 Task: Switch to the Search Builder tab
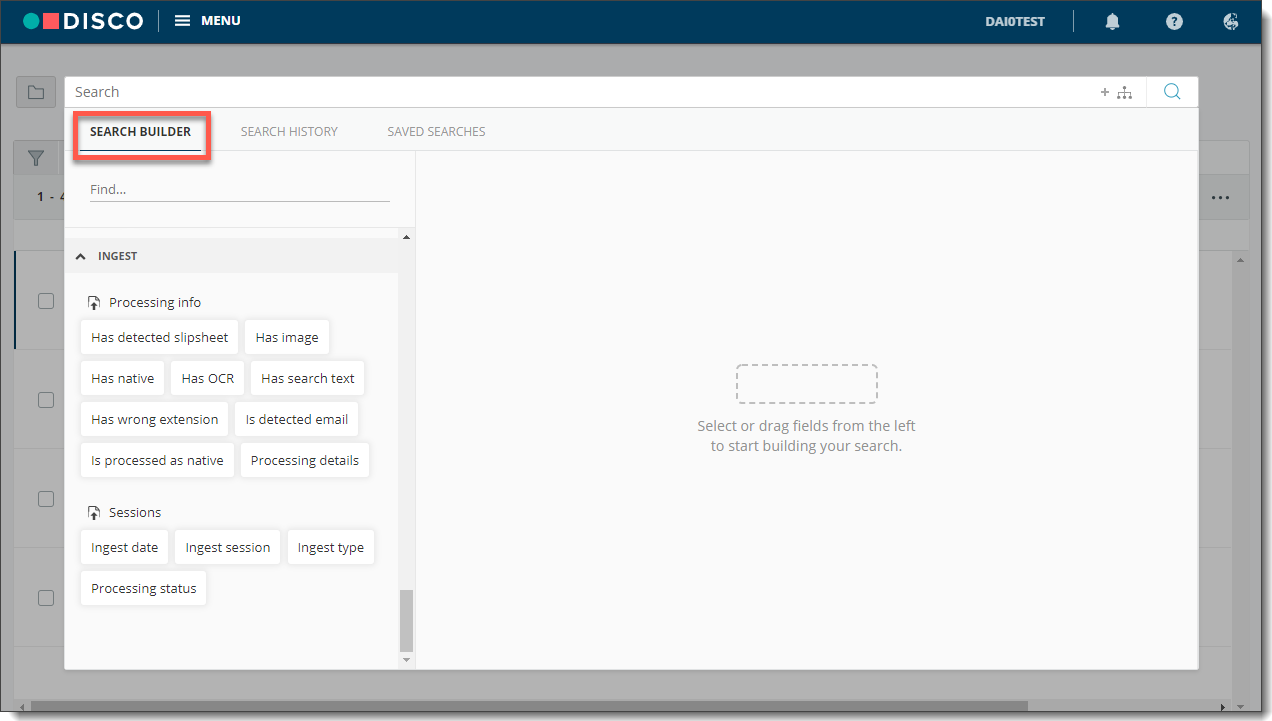tap(140, 132)
